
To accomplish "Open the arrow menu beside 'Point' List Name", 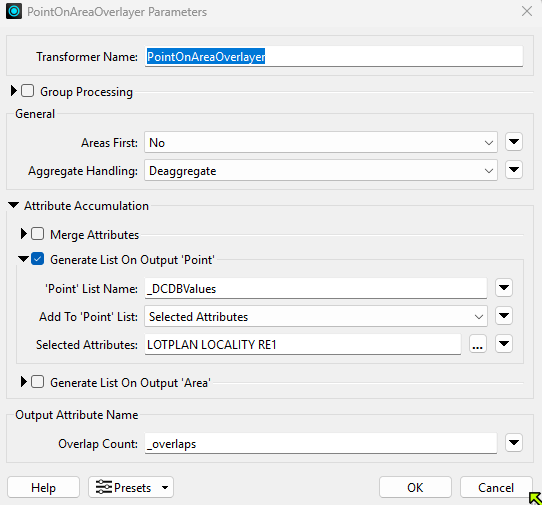I will (504, 288).
